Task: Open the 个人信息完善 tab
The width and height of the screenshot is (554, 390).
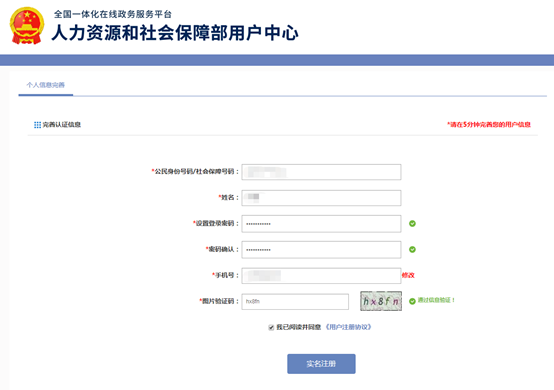Action: pyautogui.click(x=46, y=85)
